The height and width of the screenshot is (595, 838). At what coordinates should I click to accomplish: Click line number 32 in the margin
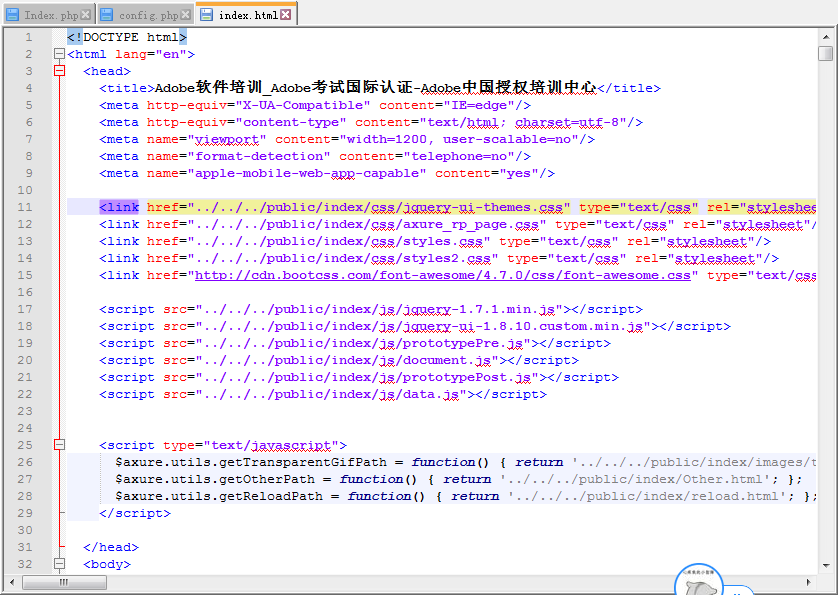click(25, 565)
